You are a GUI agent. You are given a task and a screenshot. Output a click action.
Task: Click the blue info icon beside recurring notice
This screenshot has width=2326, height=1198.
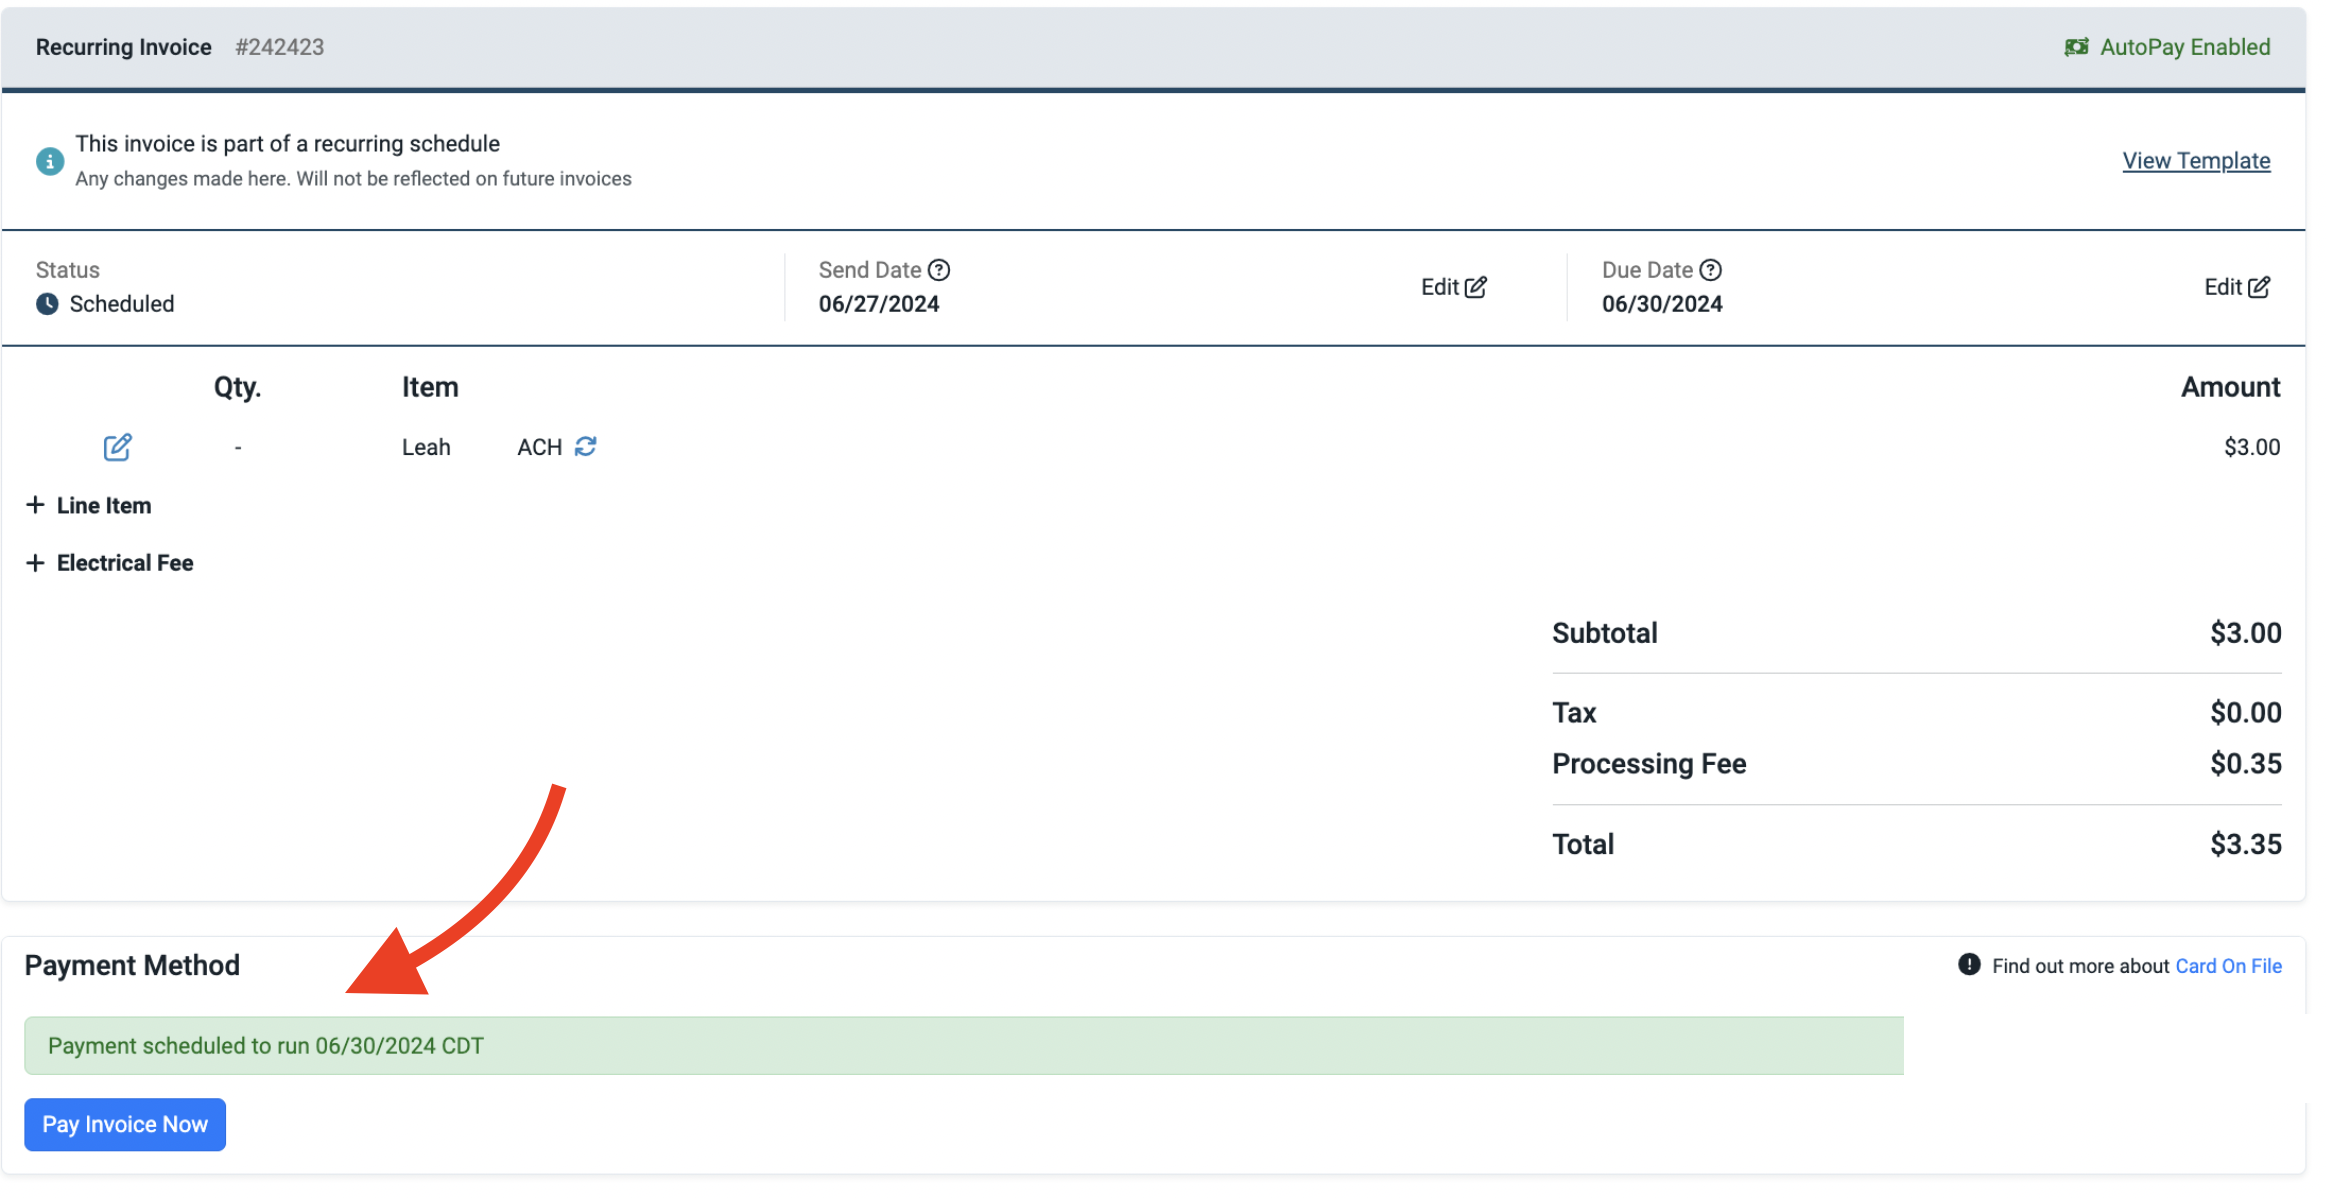[50, 161]
